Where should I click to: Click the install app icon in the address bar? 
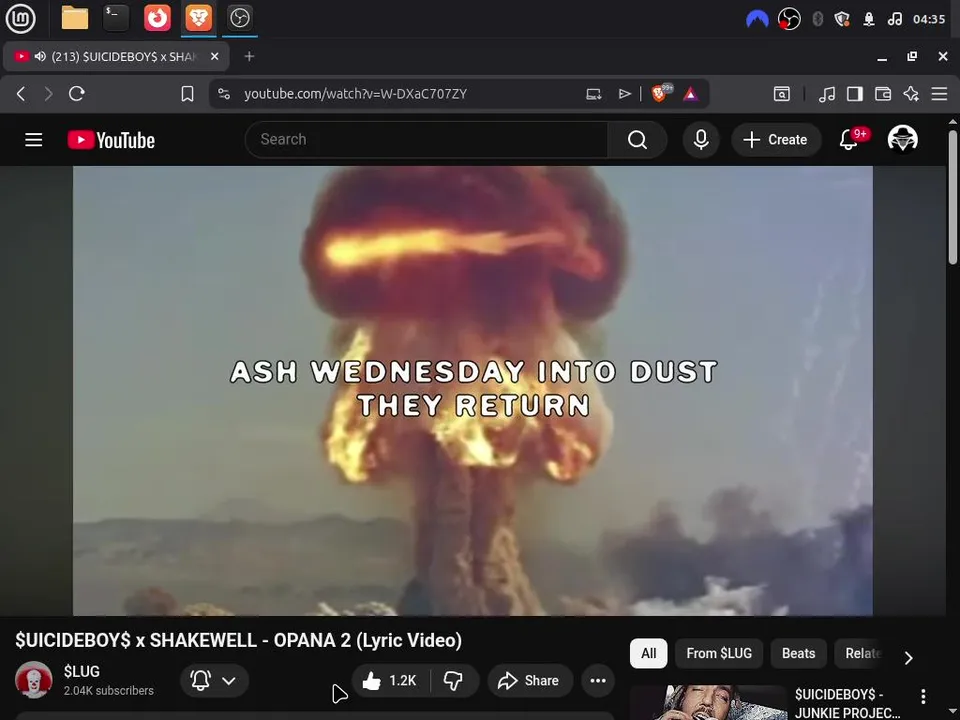593,94
